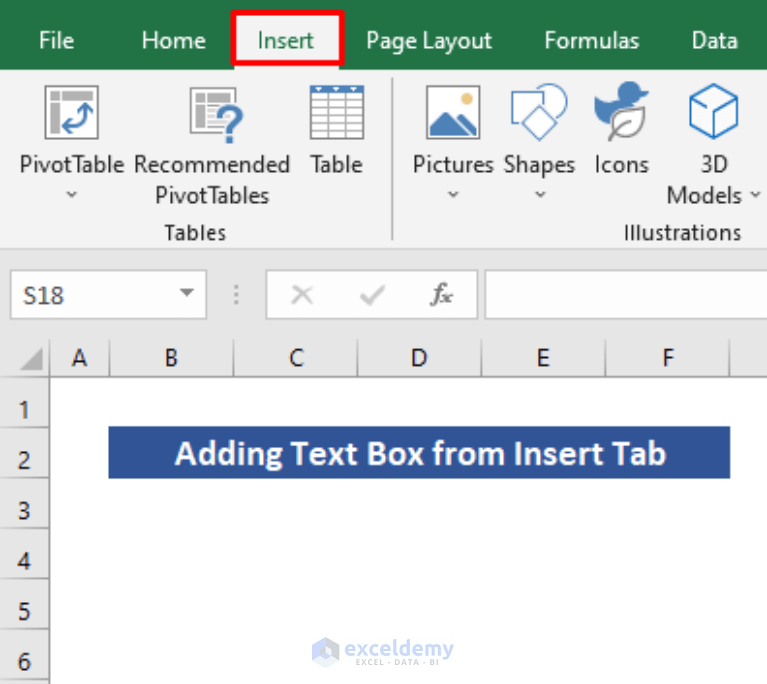The image size is (767, 684).
Task: Click inside the formula bar
Action: coord(620,295)
